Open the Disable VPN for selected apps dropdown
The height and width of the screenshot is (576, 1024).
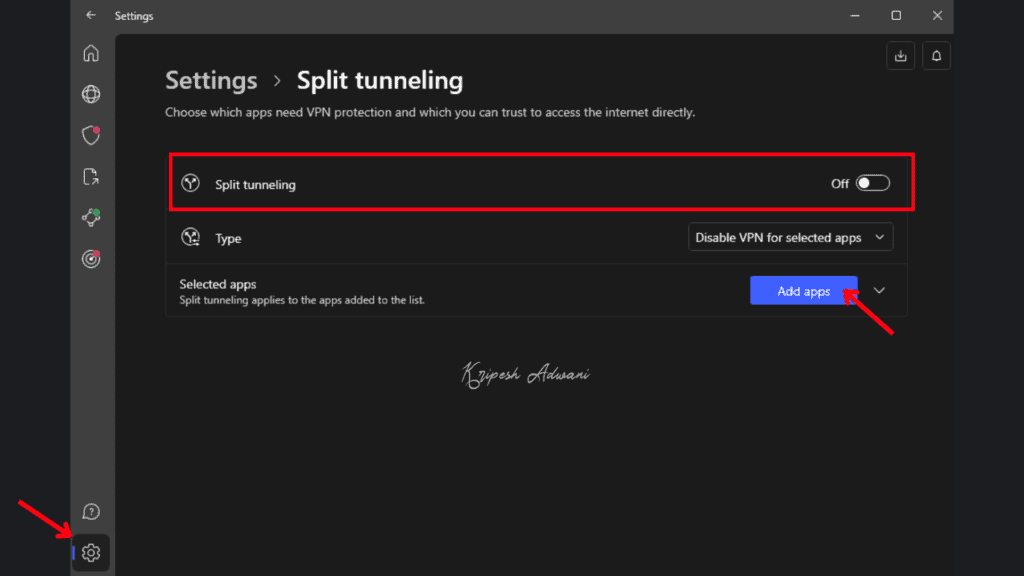pyautogui.click(x=790, y=237)
